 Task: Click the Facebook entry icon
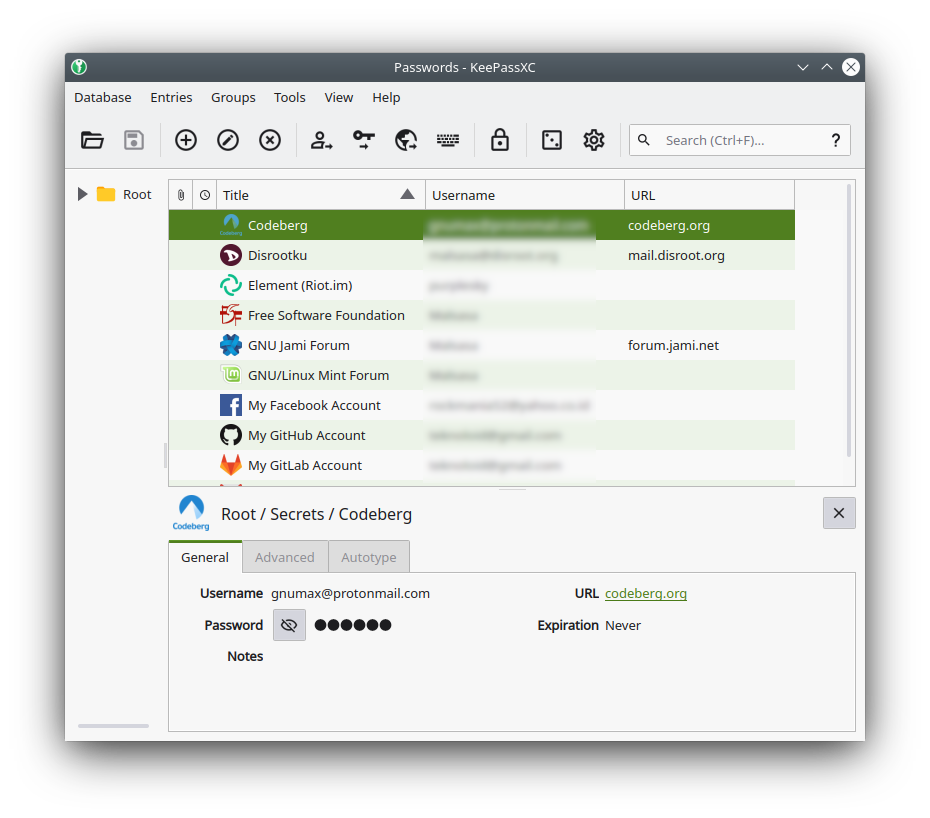pyautogui.click(x=231, y=406)
